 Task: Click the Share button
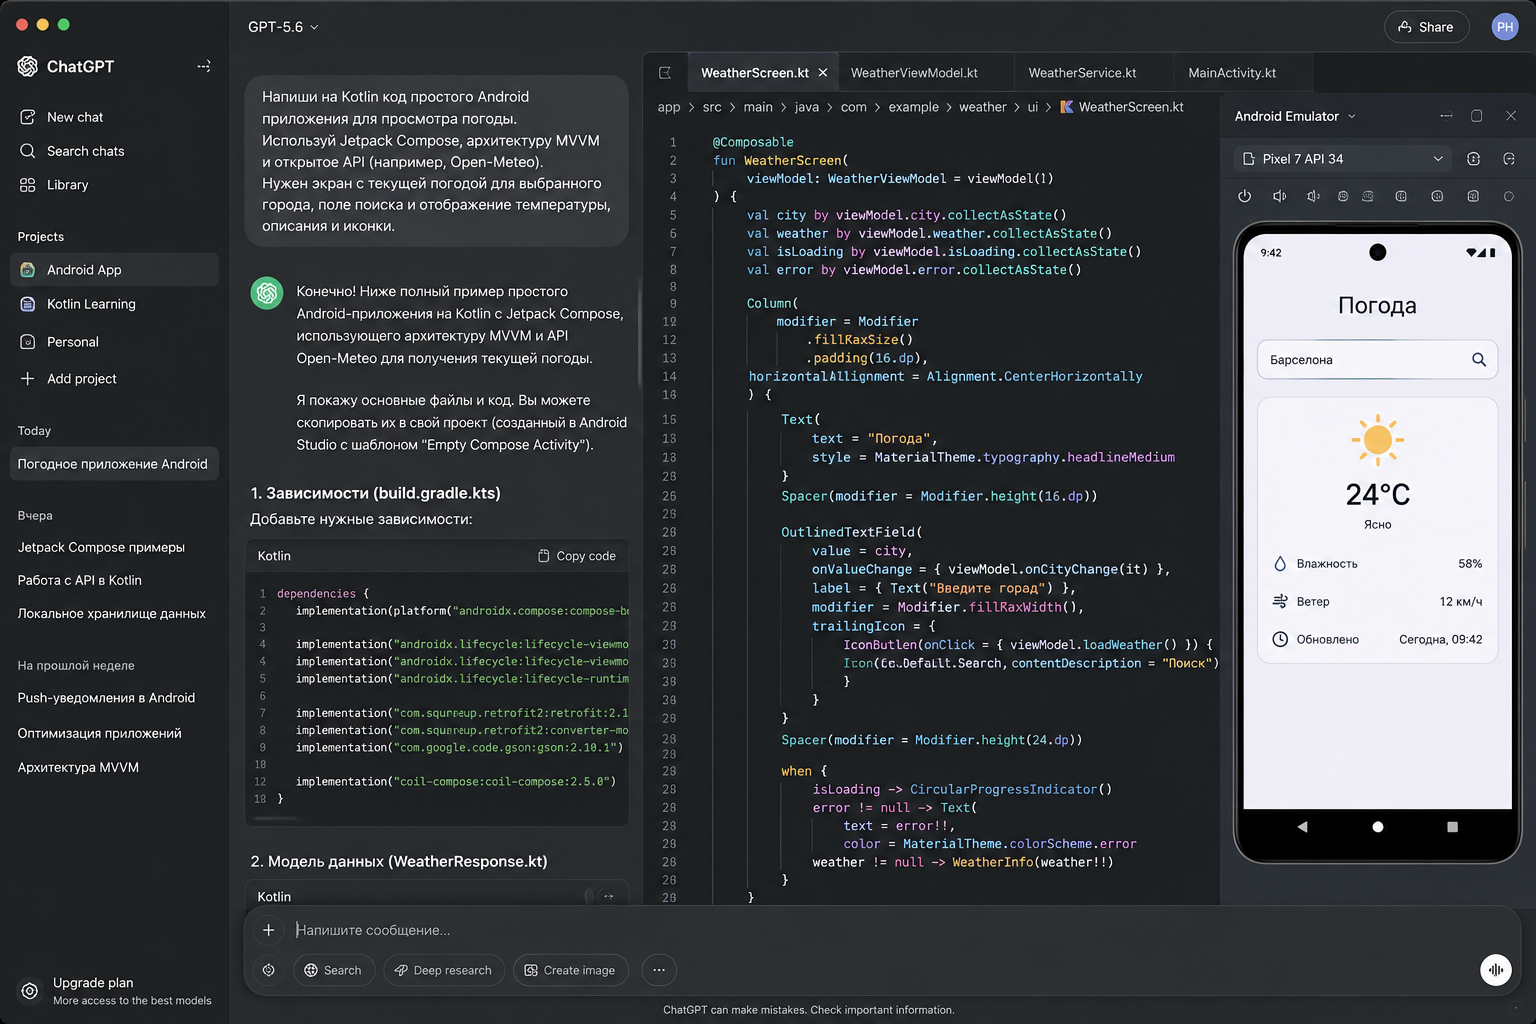[x=1426, y=27]
